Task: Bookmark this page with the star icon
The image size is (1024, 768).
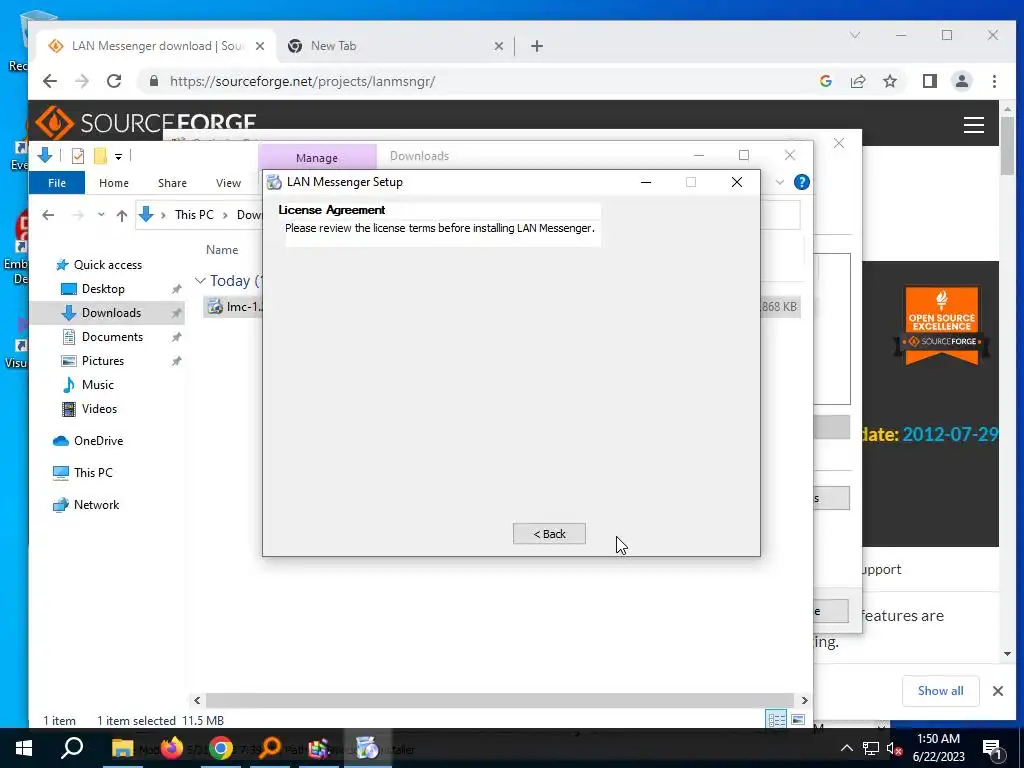Action: click(889, 81)
